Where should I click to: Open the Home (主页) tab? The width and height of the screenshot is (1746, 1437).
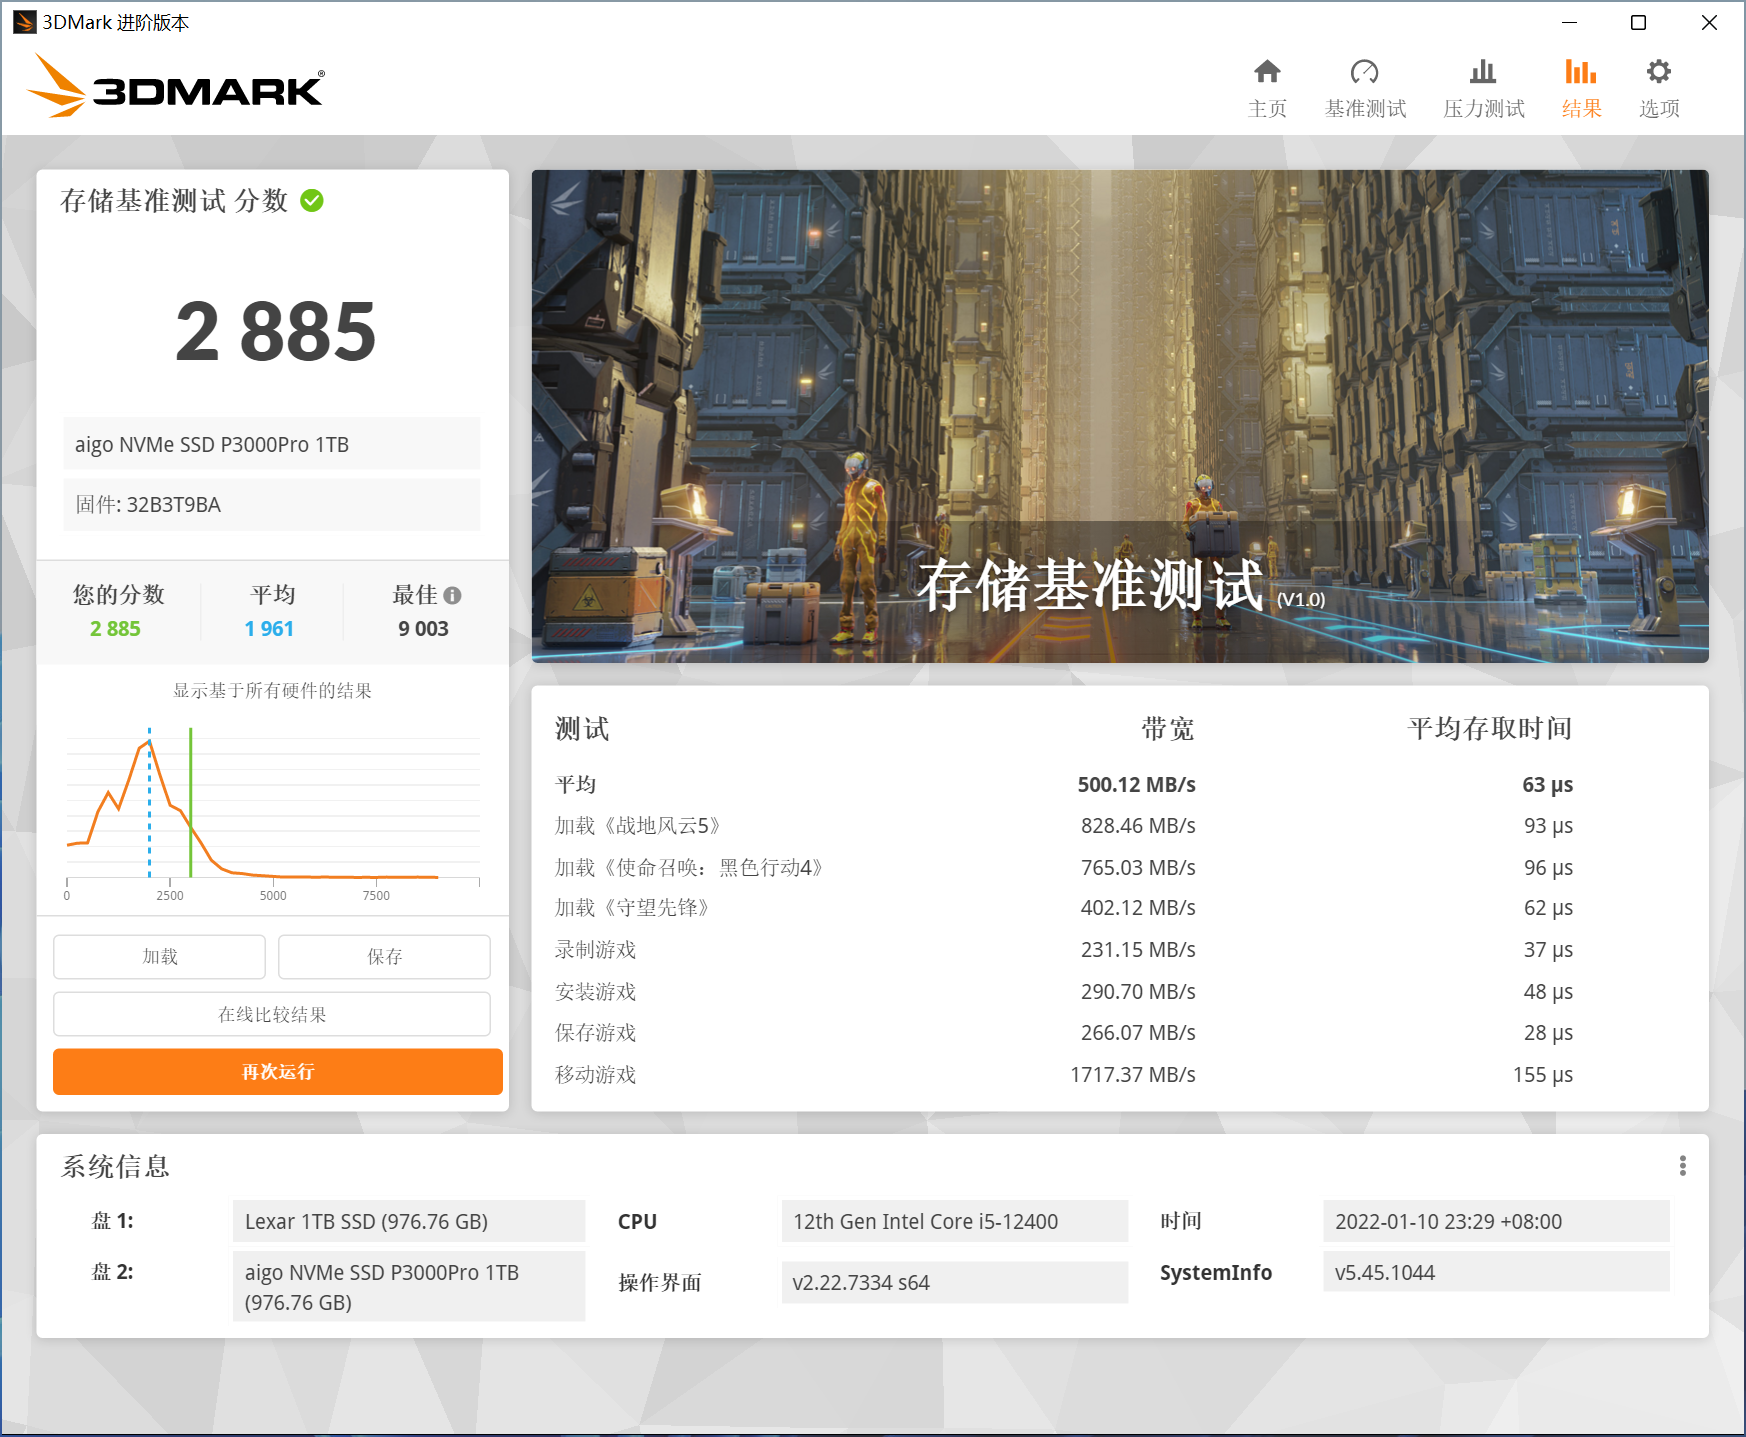[x=1267, y=89]
